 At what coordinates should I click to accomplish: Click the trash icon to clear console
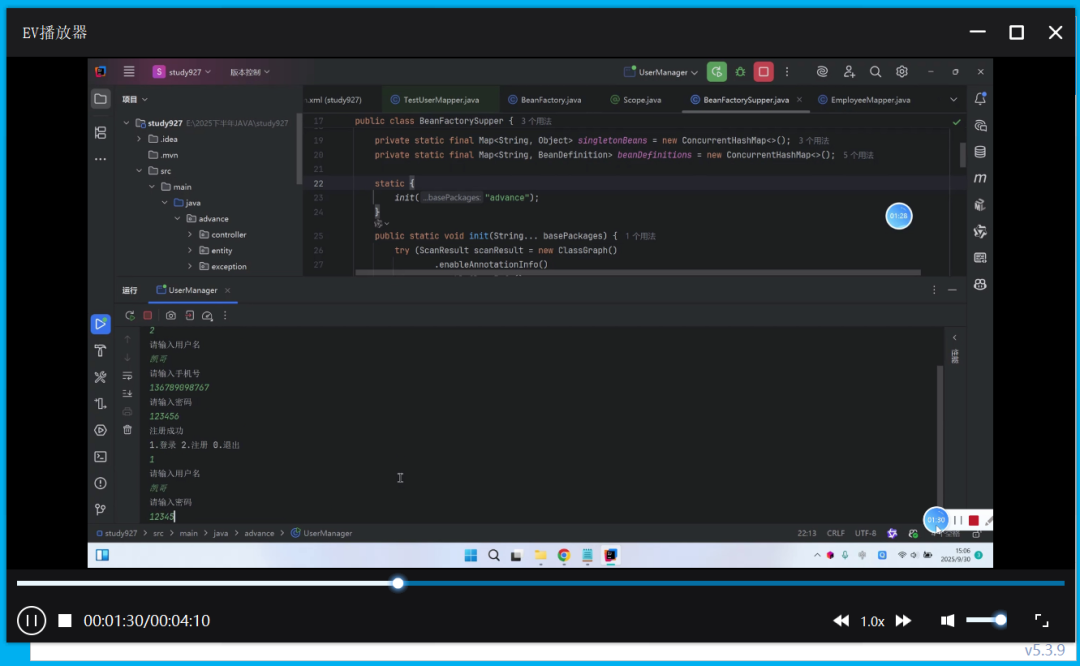(127, 429)
